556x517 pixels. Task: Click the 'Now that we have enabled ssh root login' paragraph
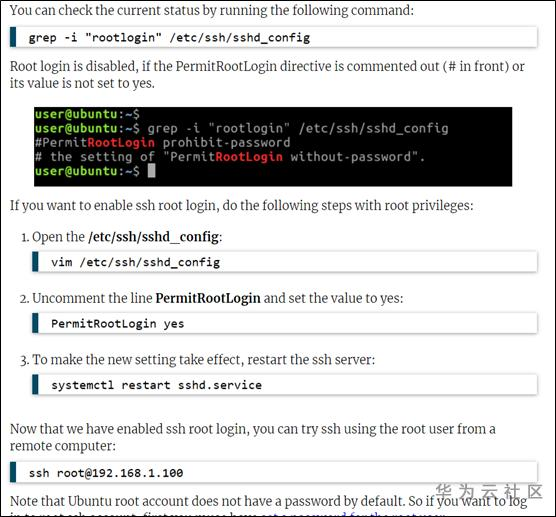coord(252,437)
